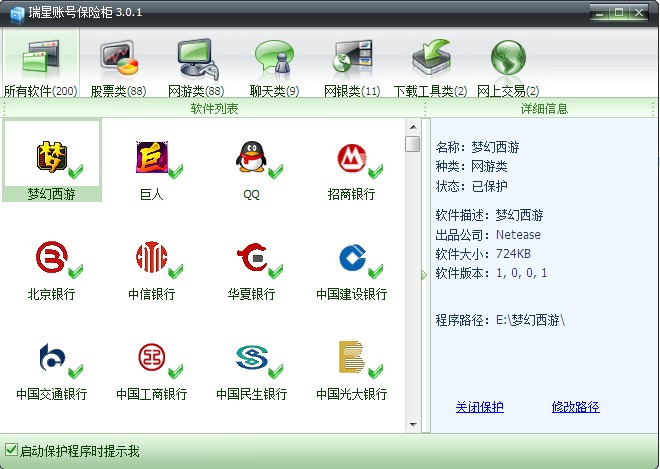
Task: Click the 状态: 已保护 status text
Action: click(x=471, y=186)
